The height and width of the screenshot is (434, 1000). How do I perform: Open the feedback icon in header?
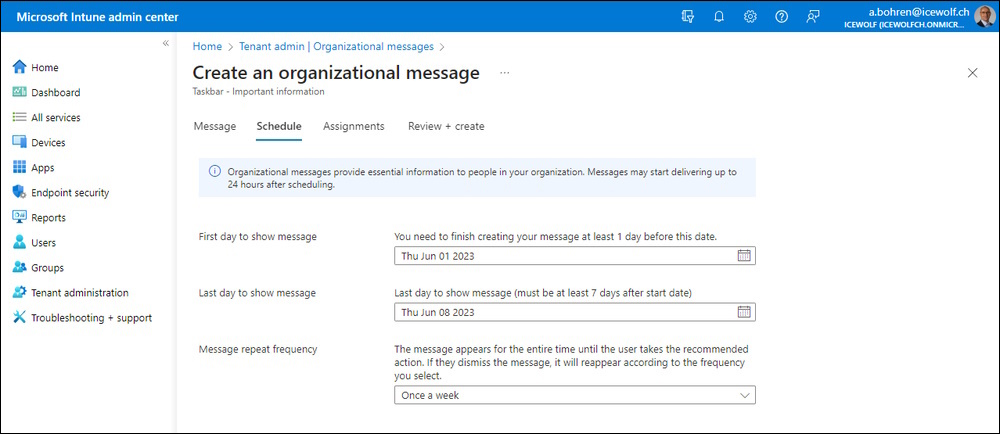[812, 17]
